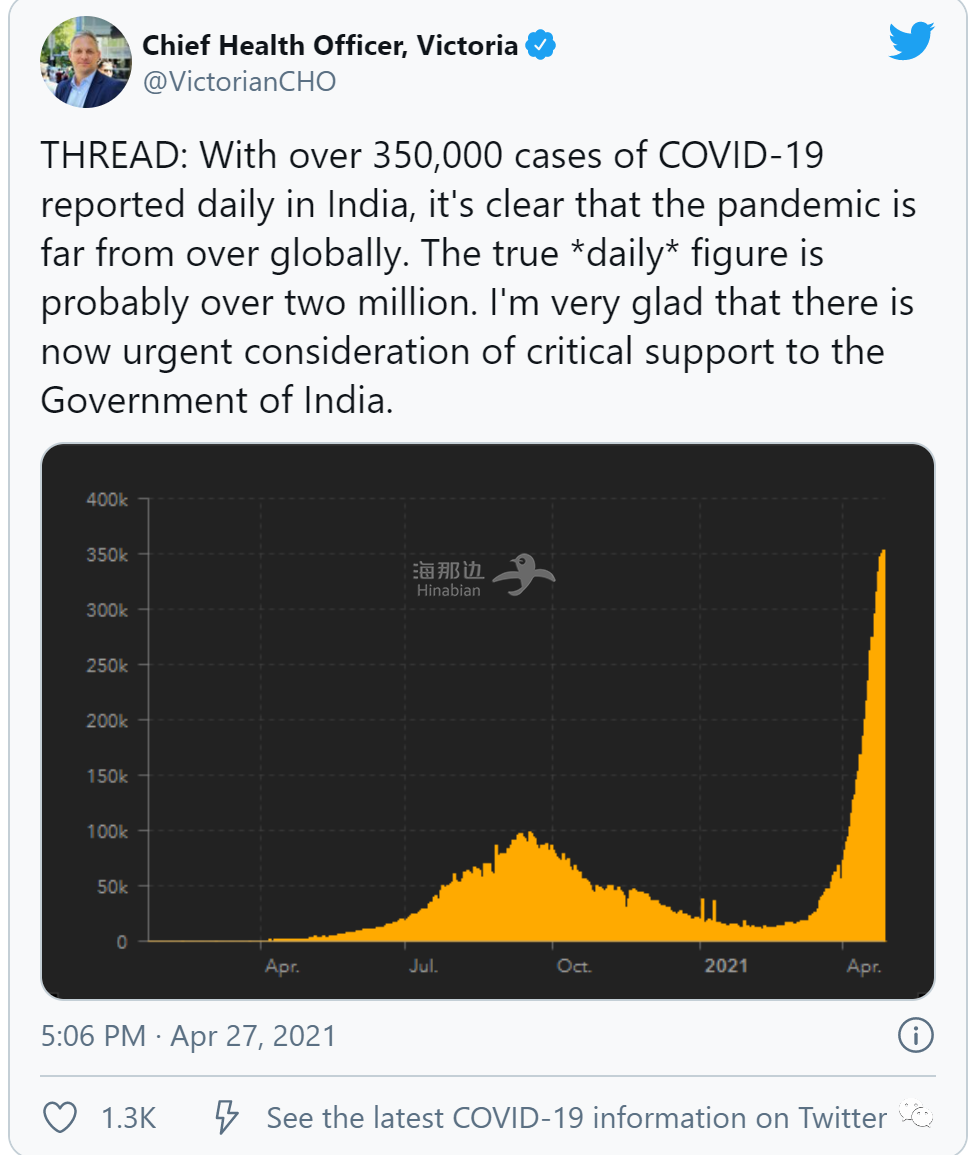The width and height of the screenshot is (971, 1155).
Task: Click the tweet text starting with "THREAD:"
Action: point(478,278)
